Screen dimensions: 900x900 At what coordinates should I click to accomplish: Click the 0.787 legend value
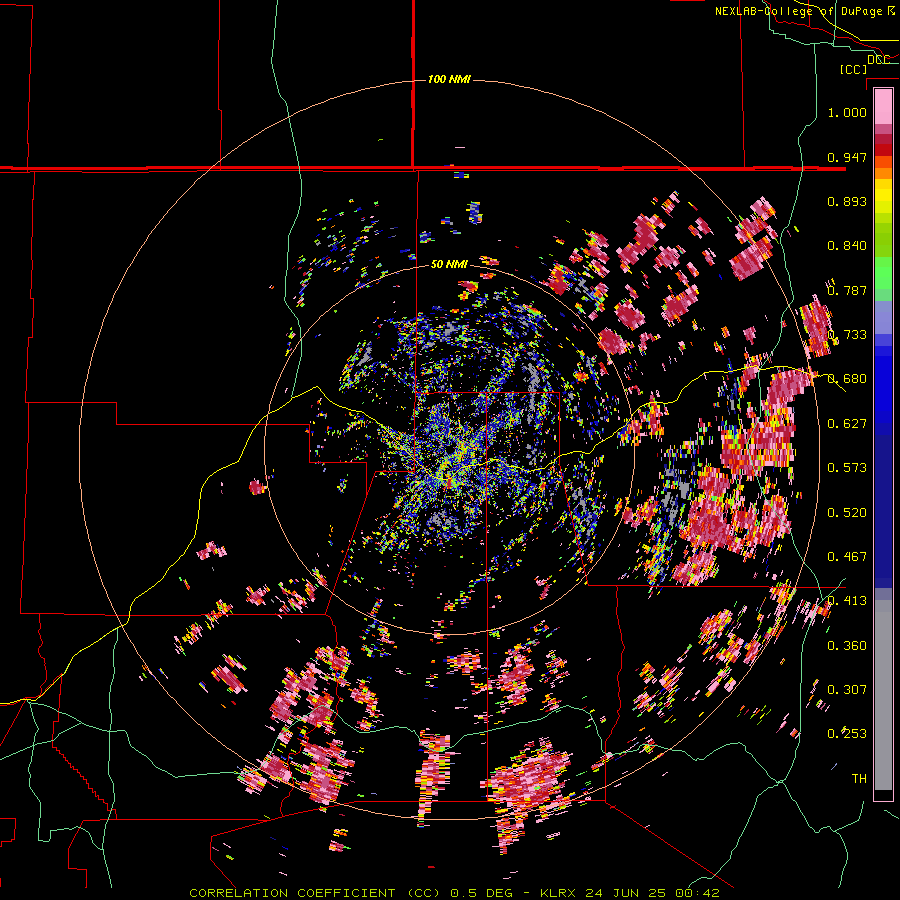847,290
